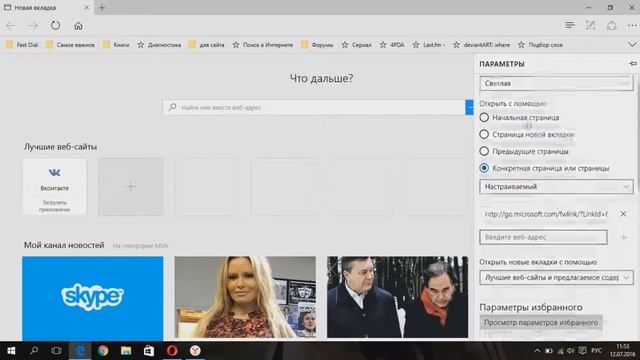
Task: Open Google Chrome from the taskbar
Action: tap(103, 351)
